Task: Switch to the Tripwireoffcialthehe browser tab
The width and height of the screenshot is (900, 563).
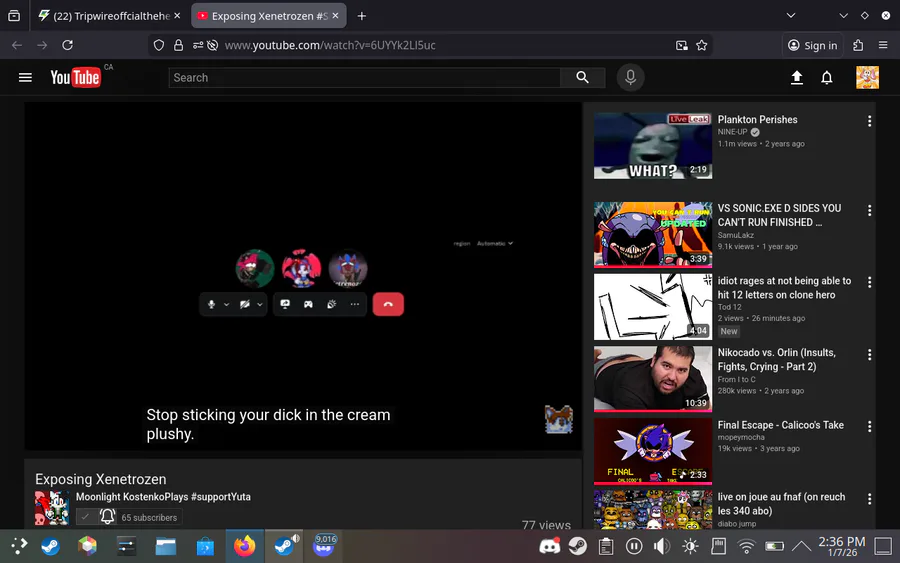Action: click(x=108, y=15)
